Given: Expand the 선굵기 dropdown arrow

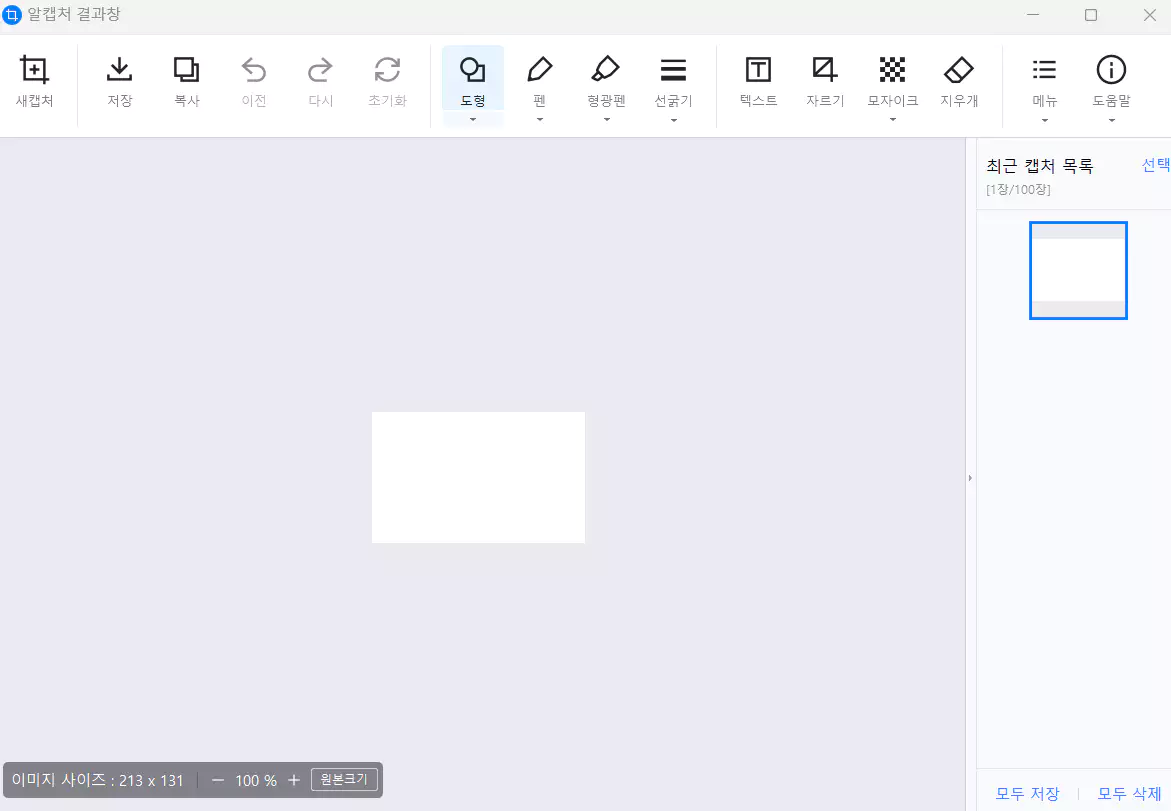Looking at the screenshot, I should (674, 119).
